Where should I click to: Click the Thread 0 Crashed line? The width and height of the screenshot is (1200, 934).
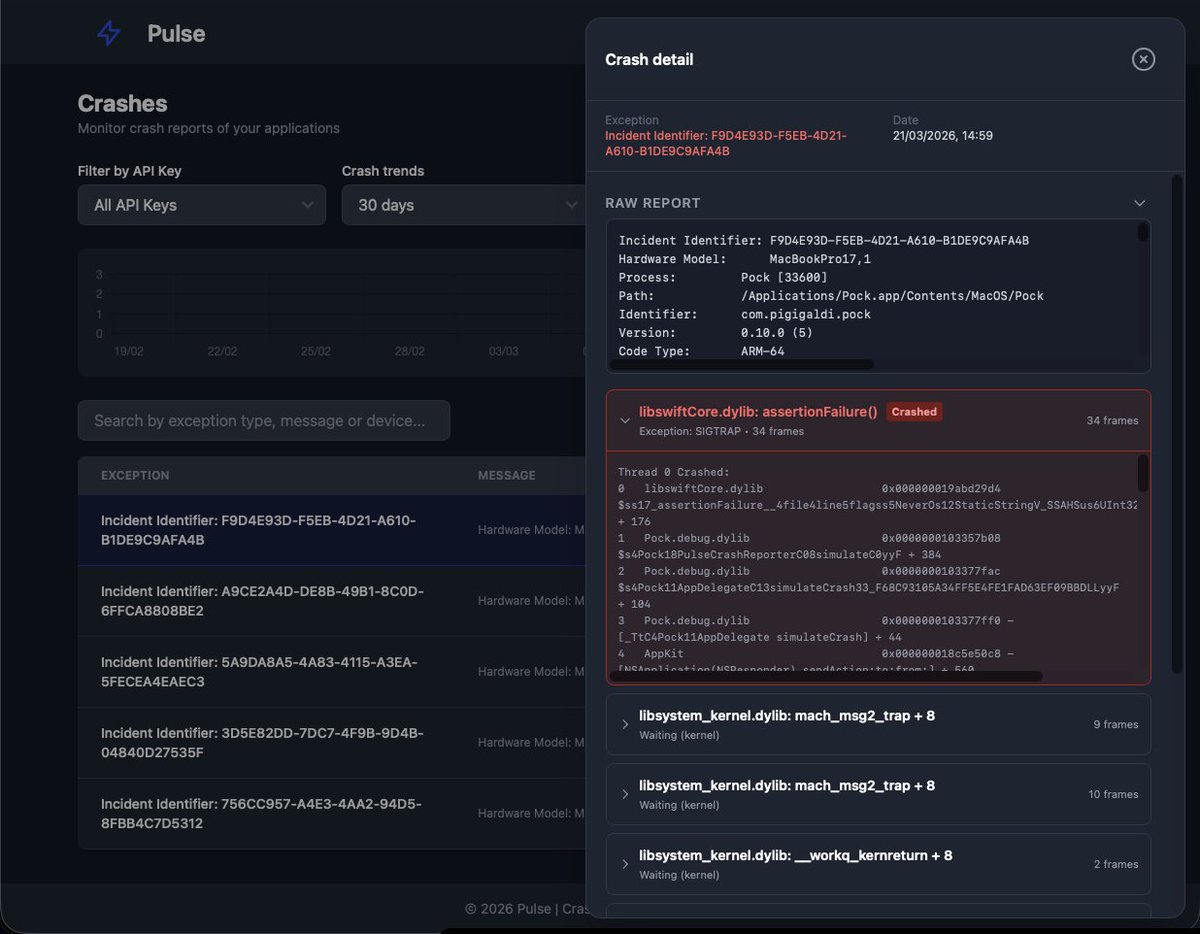point(673,472)
